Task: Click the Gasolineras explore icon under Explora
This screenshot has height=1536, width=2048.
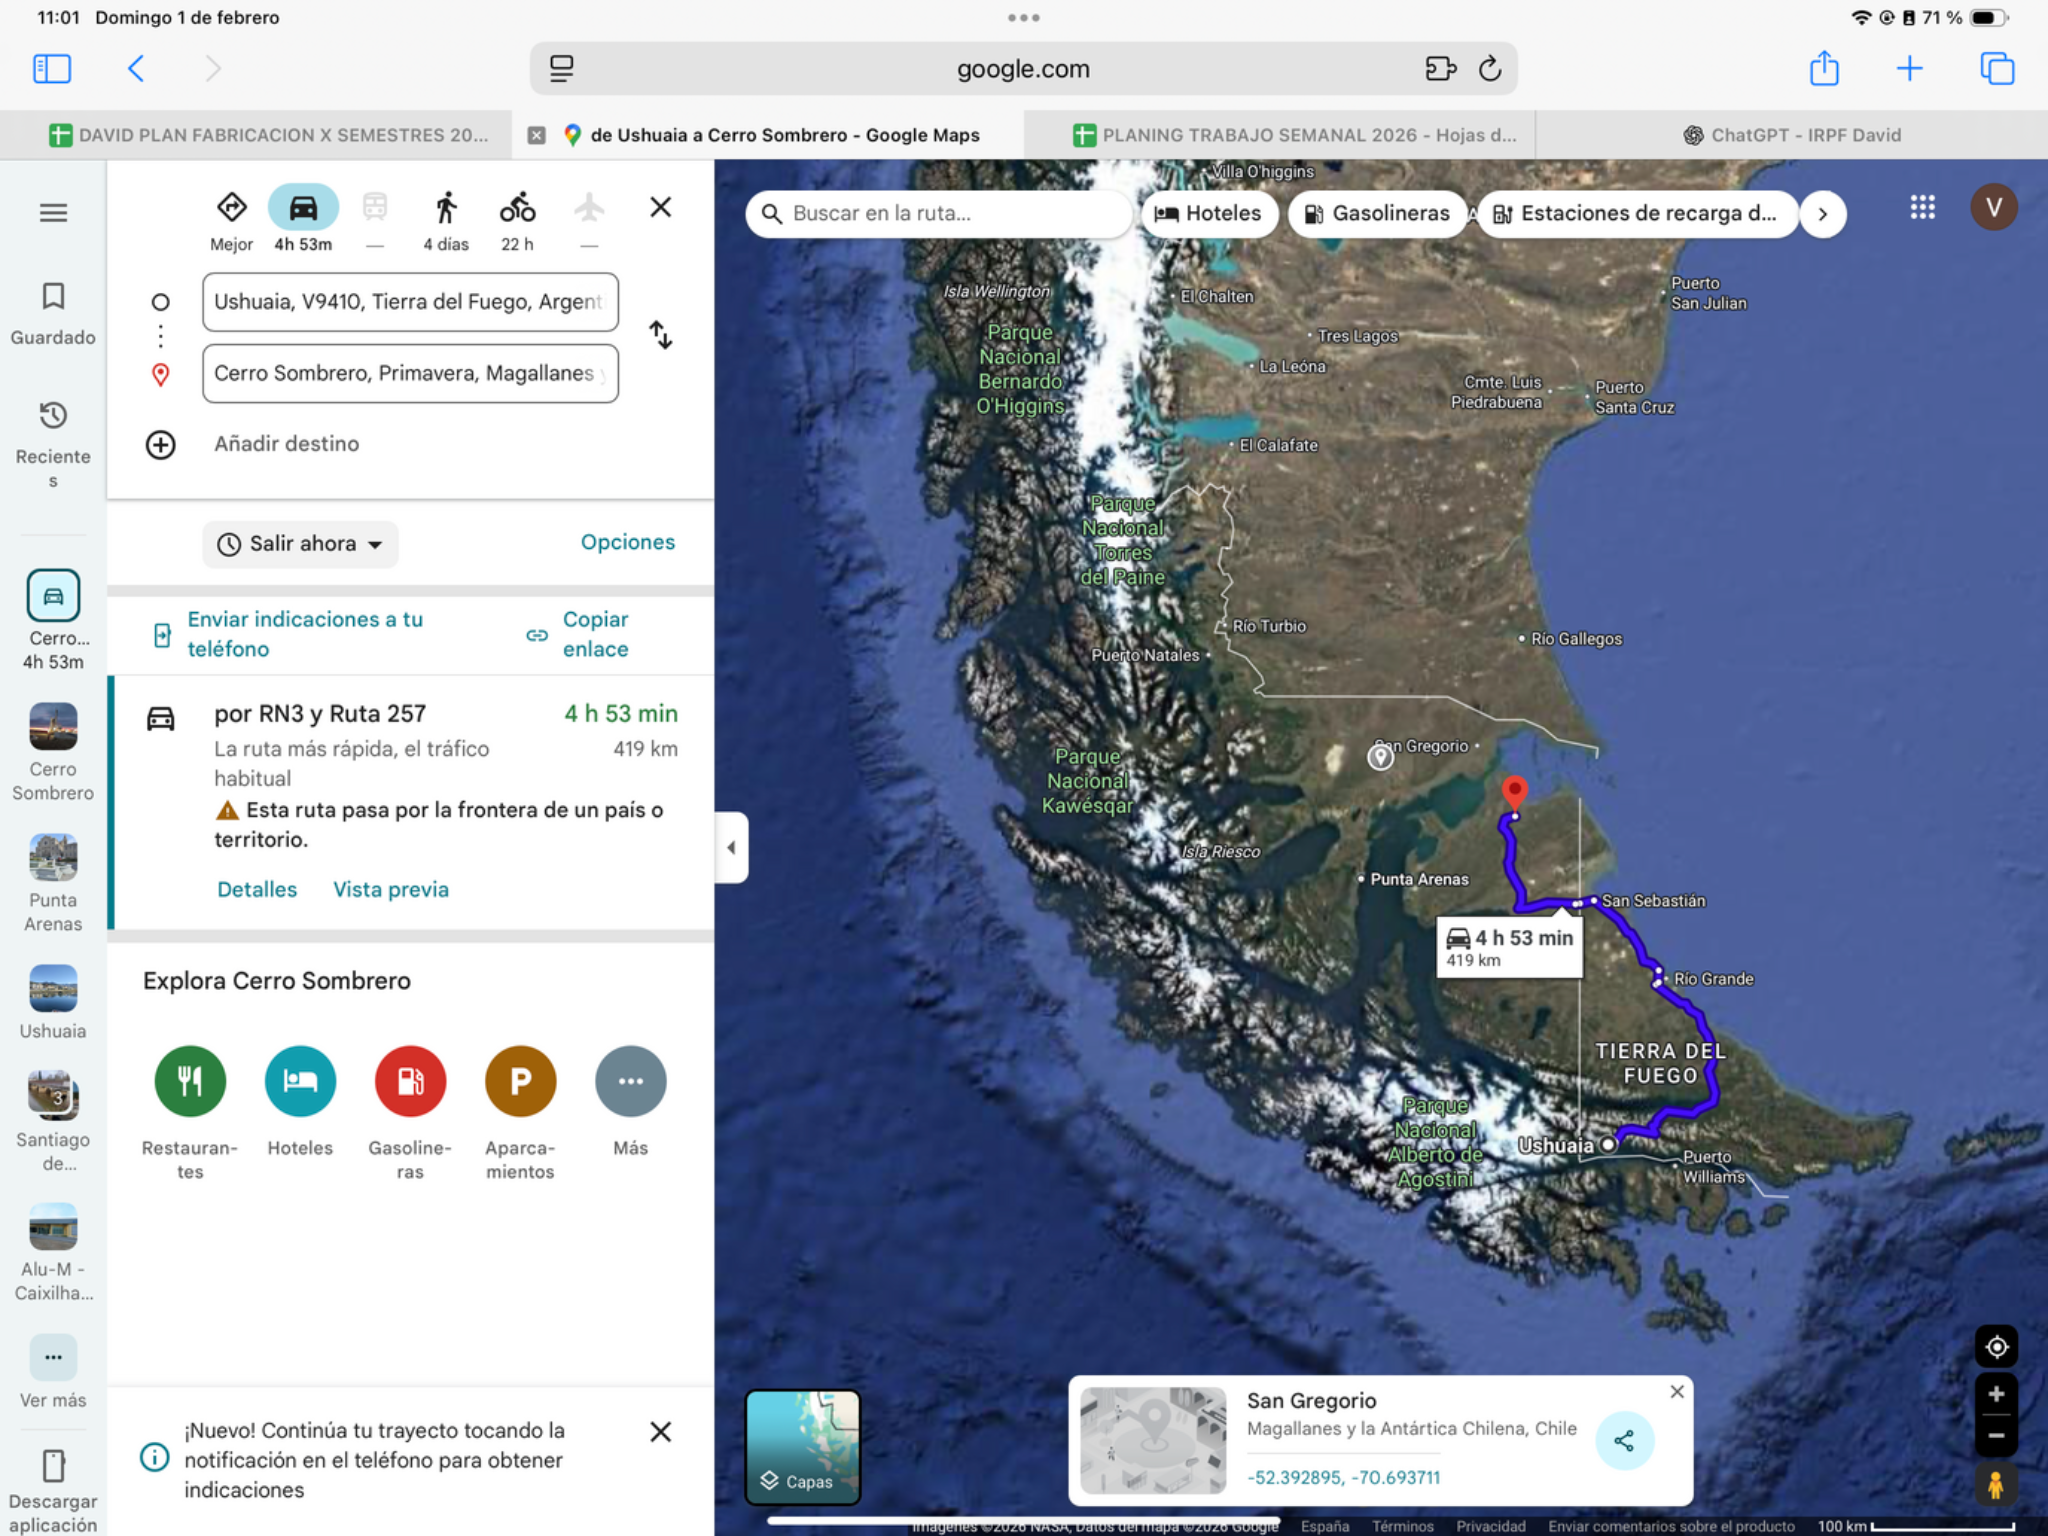Action: [410, 1081]
